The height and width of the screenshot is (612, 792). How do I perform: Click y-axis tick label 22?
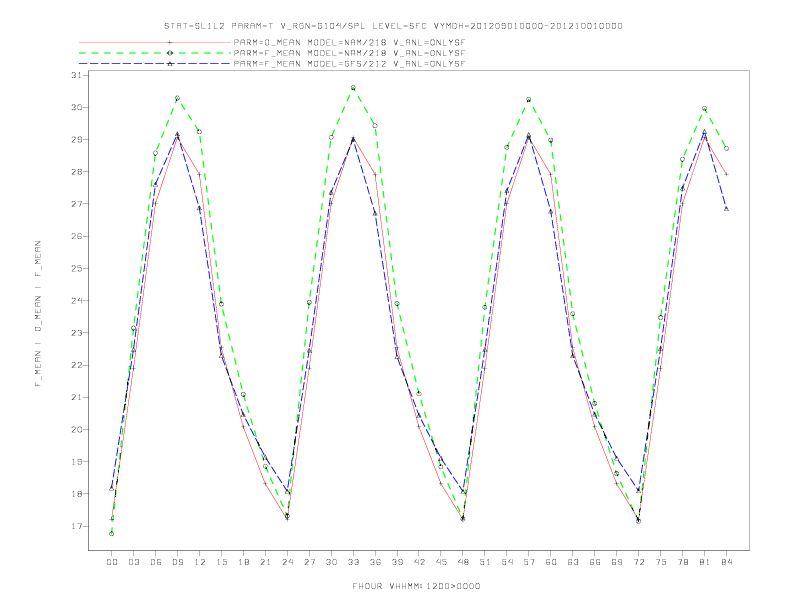[x=76, y=365]
